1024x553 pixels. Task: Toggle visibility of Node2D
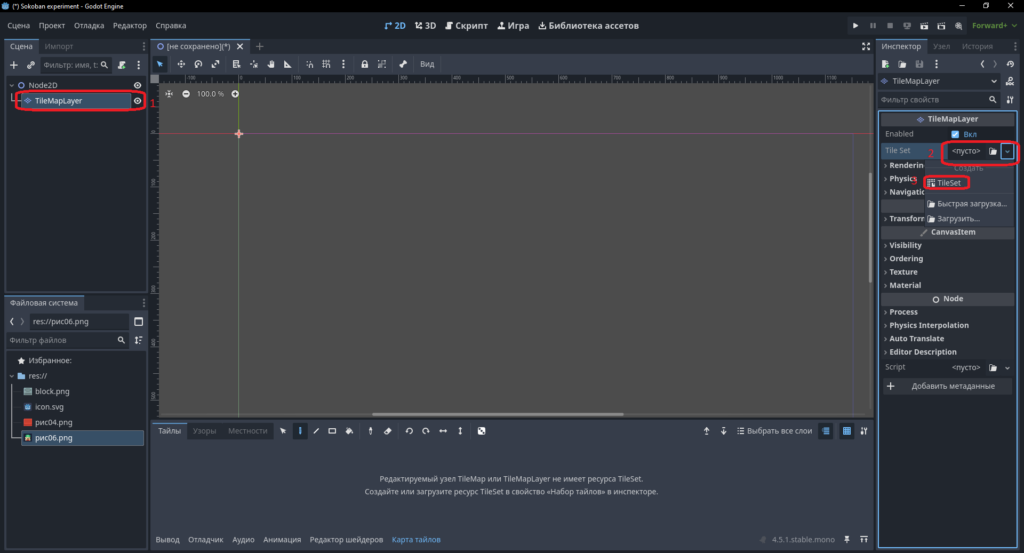coord(137,85)
